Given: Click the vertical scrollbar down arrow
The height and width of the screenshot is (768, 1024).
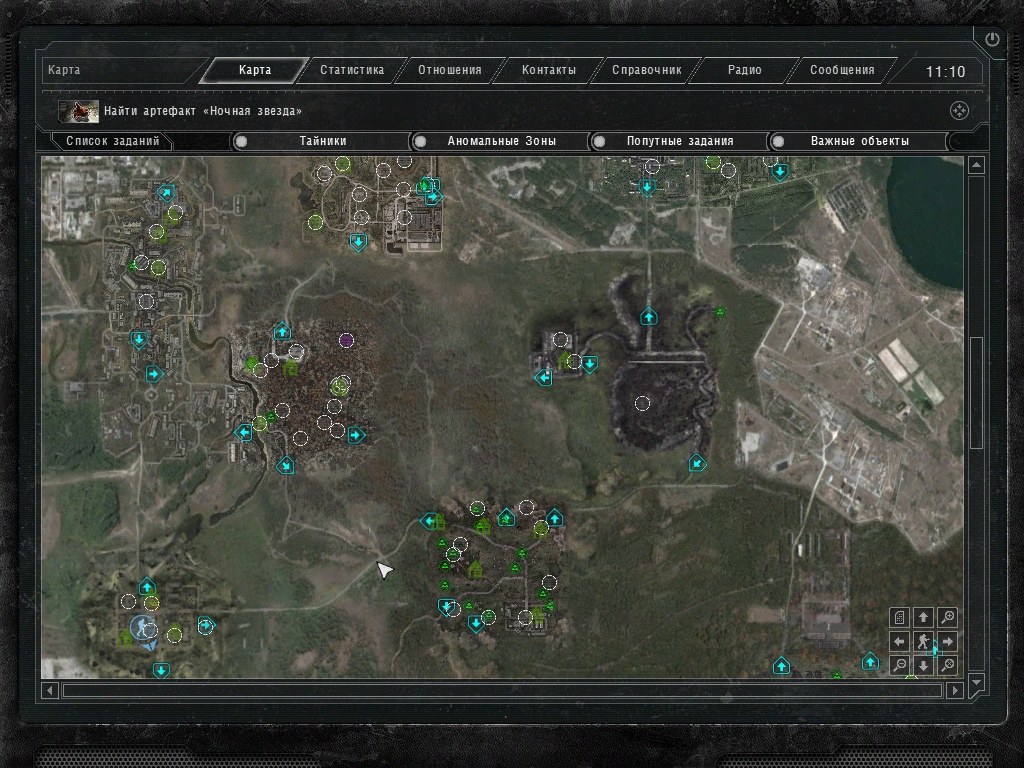Looking at the screenshot, I should coord(976,682).
